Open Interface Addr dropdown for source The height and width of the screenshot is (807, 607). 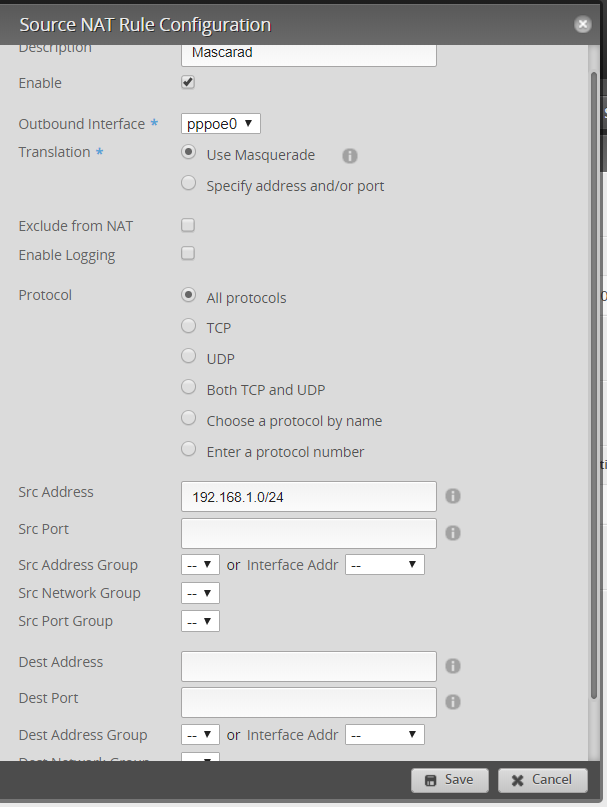[385, 565]
